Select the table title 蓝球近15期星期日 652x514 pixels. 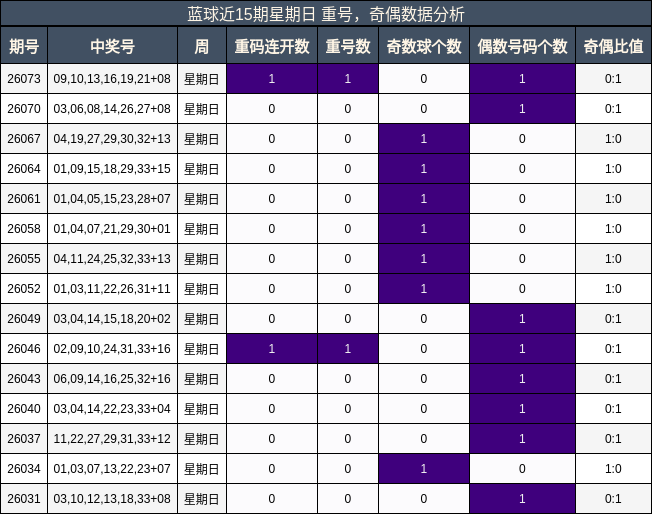252,15
